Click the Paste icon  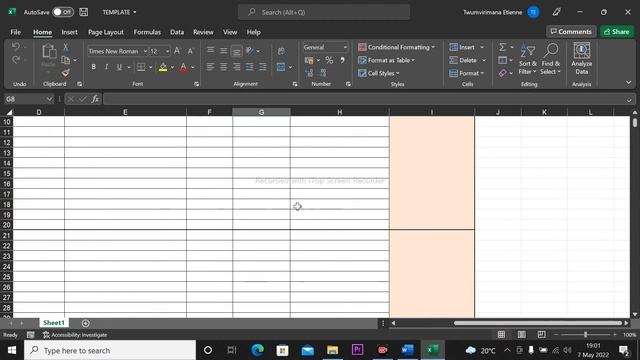[x=48, y=52]
